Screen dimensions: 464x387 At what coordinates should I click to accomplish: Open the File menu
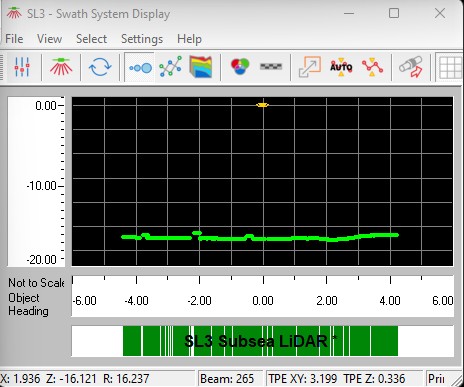click(14, 39)
